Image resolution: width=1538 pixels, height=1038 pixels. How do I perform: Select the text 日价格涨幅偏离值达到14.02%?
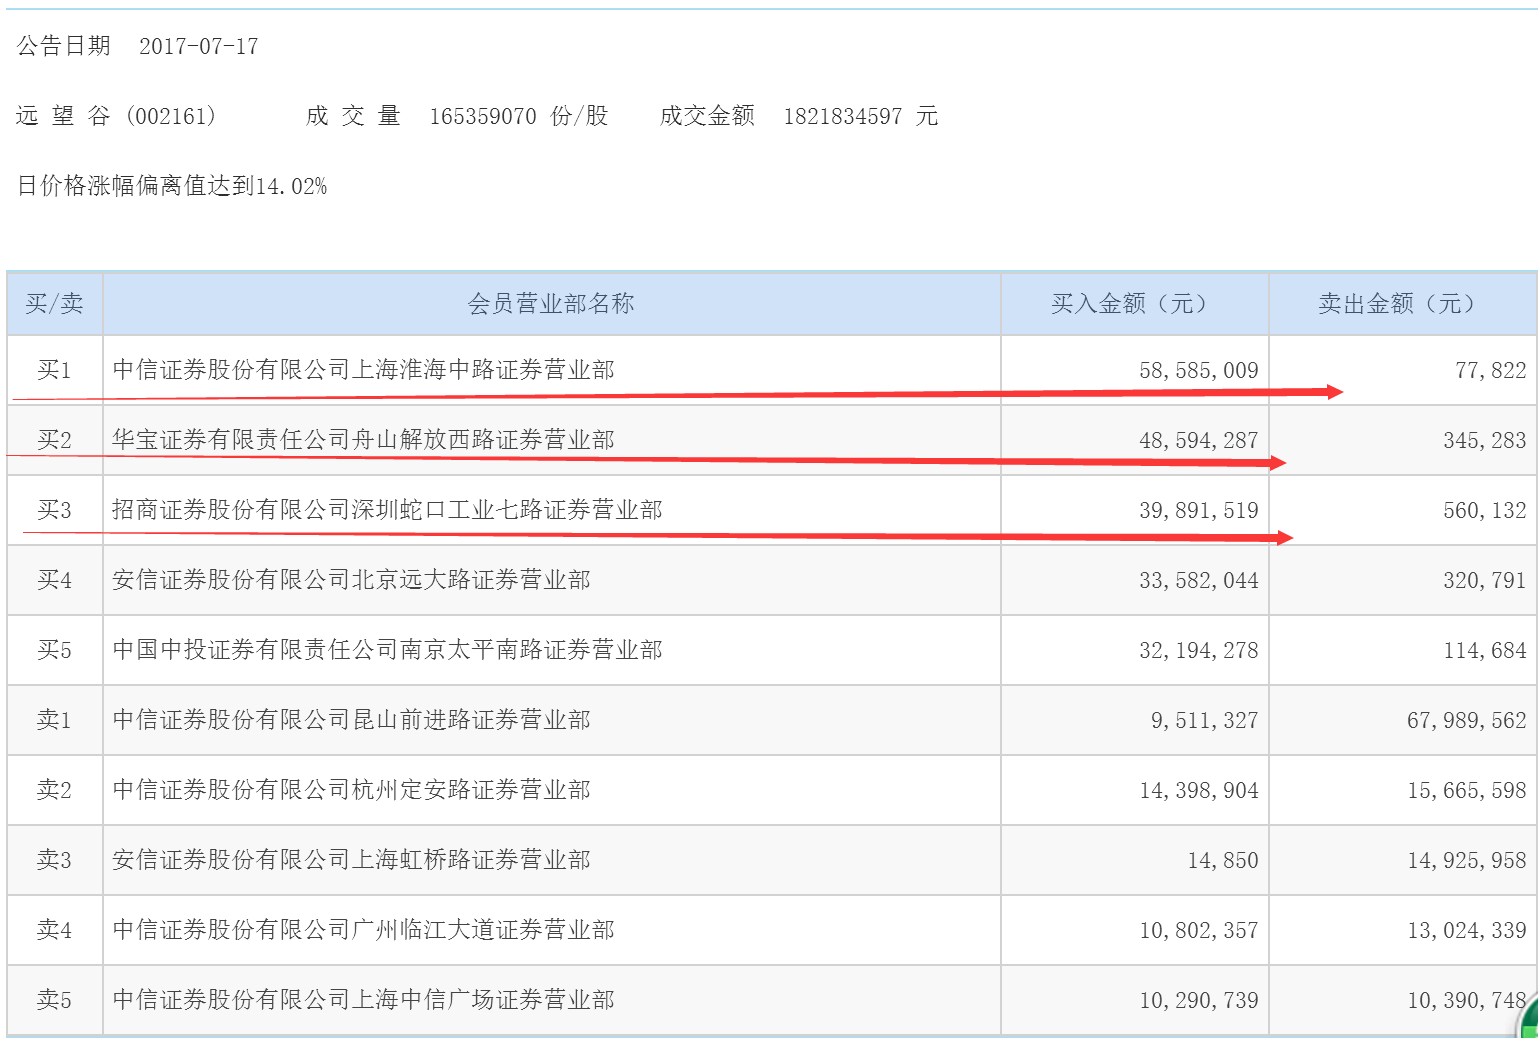coord(172,186)
